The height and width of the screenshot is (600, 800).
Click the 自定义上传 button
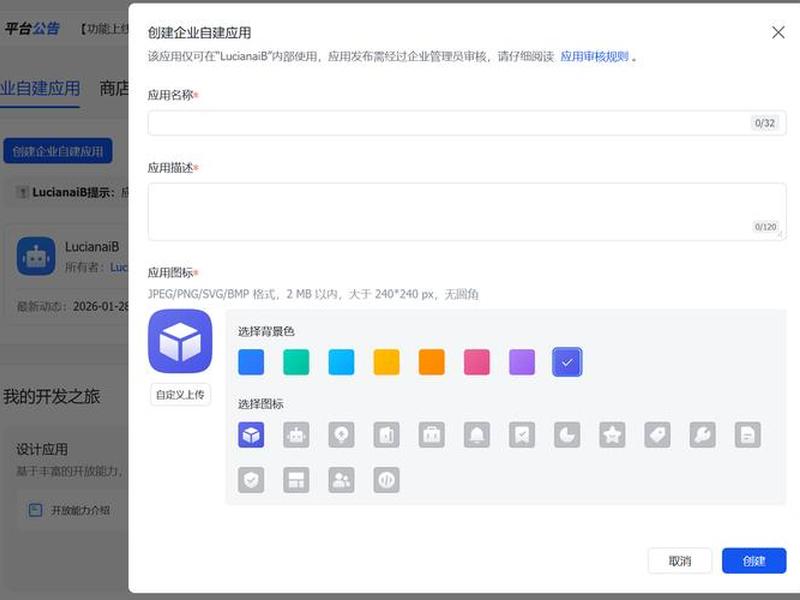[x=180, y=394]
